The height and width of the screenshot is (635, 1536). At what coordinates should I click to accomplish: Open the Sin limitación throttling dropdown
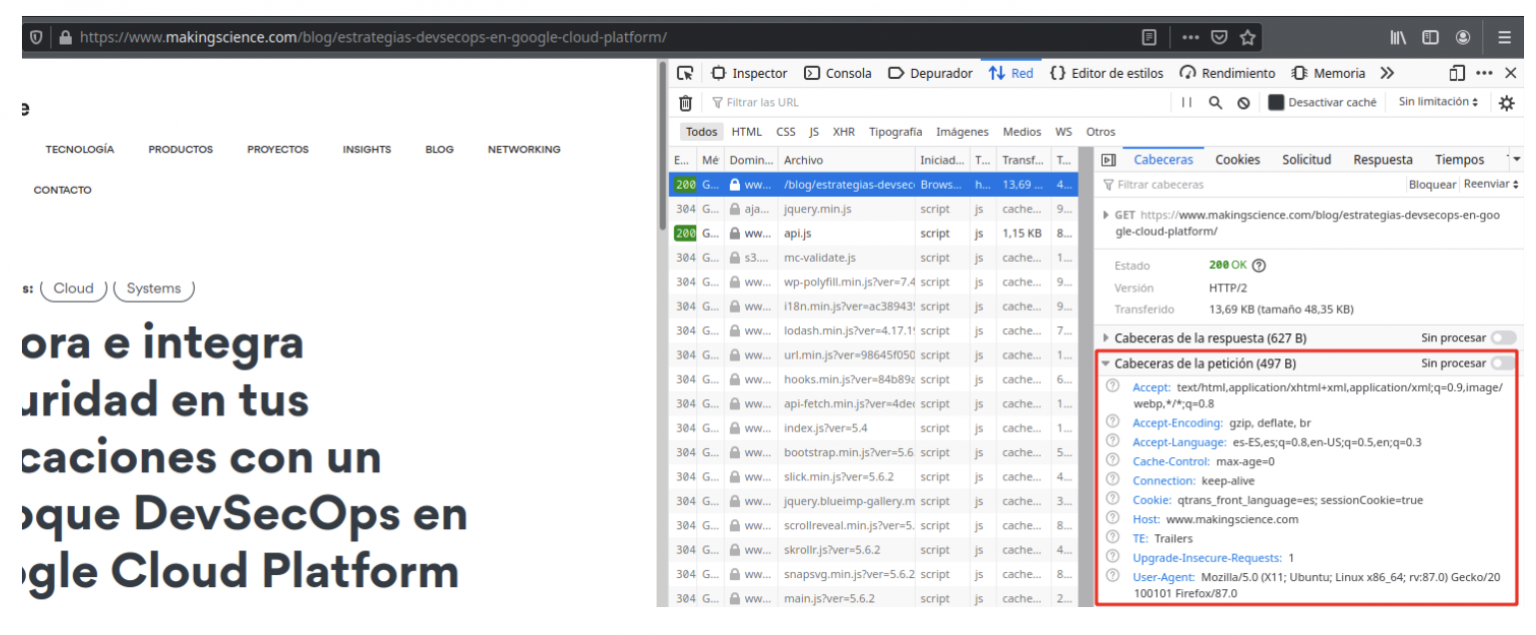coord(1438,102)
